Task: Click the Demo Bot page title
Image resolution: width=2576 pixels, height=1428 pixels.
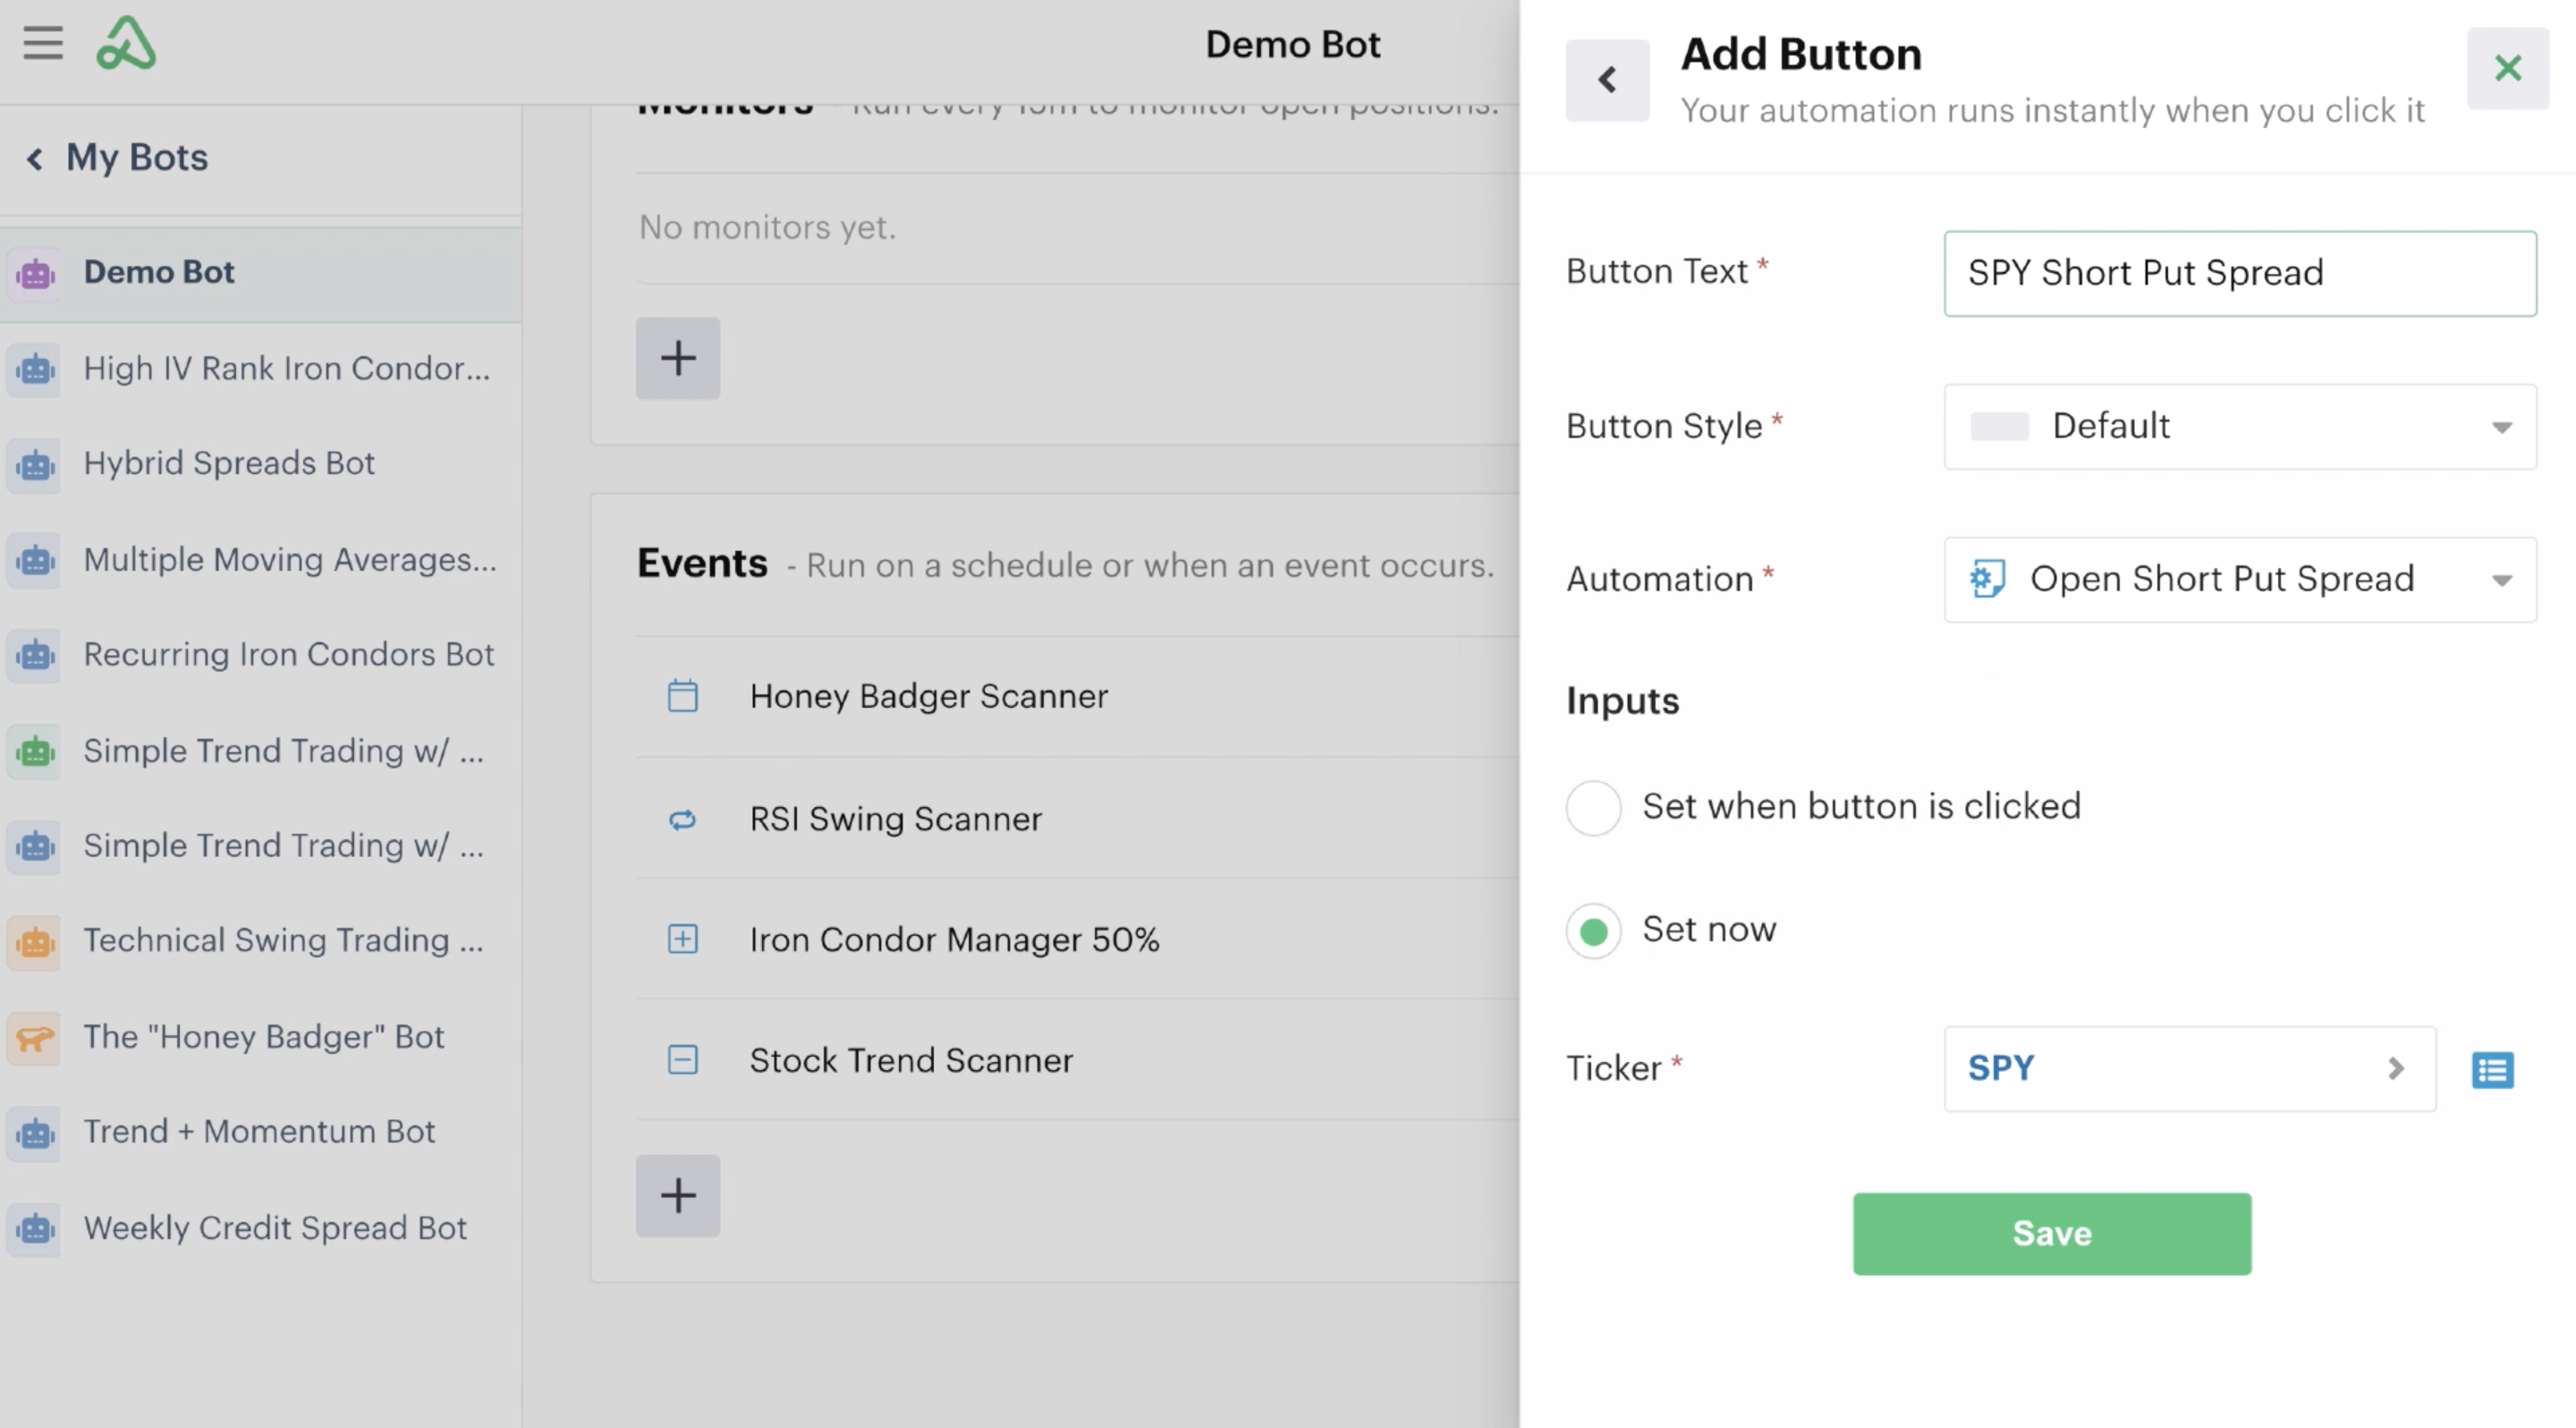Action: point(1293,45)
